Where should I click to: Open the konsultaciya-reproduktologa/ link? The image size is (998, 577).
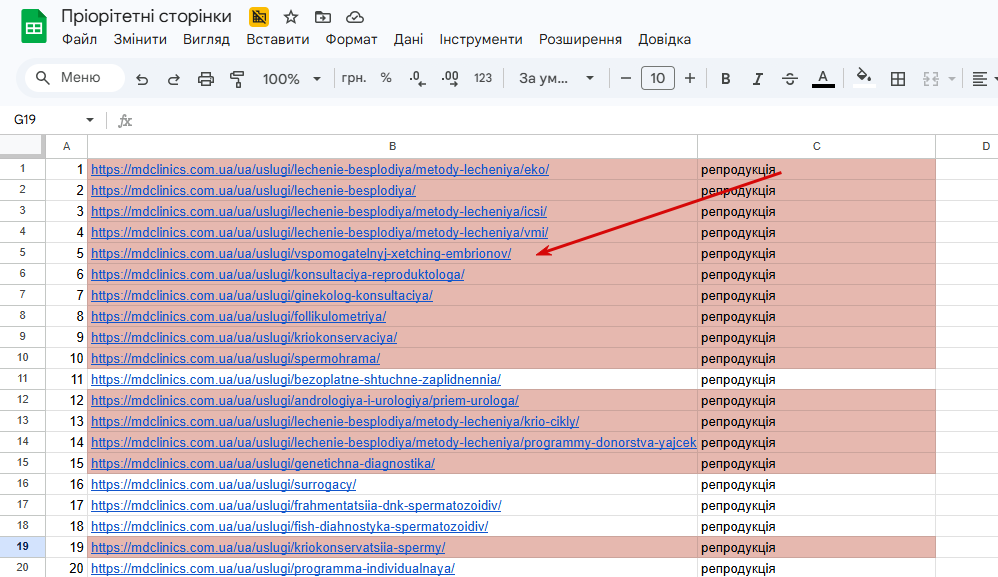point(278,274)
